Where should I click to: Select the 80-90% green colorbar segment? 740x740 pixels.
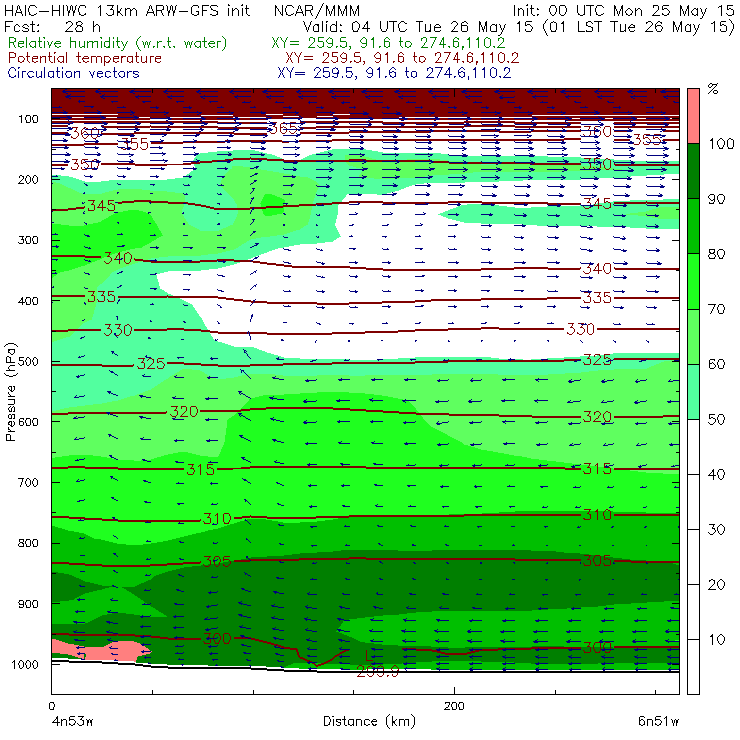693,226
